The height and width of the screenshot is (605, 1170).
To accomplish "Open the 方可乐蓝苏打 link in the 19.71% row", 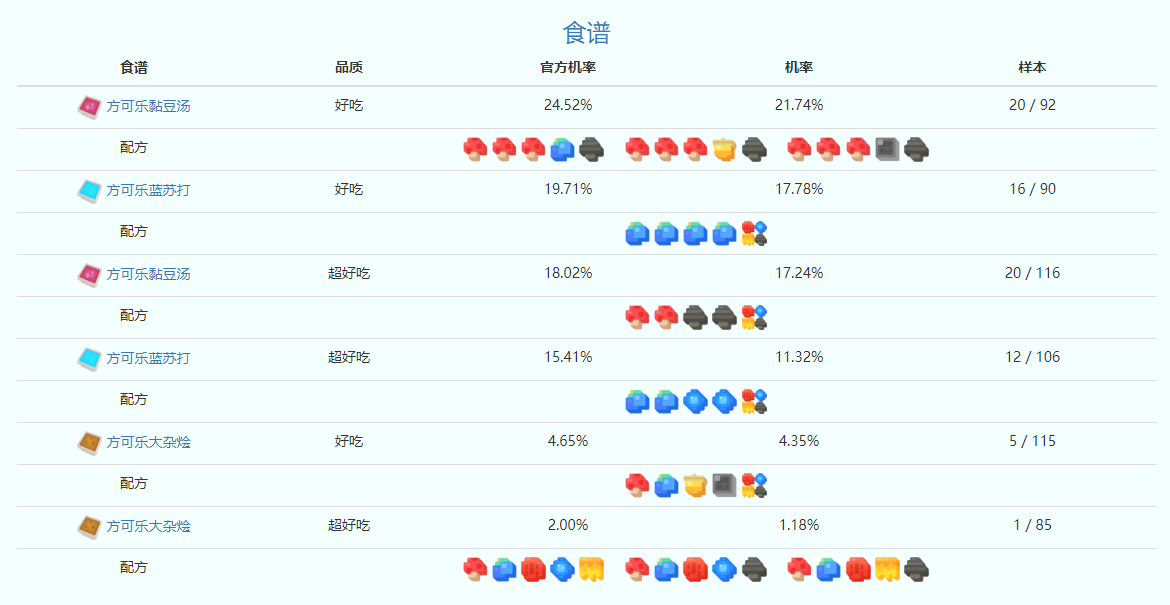I will 148,190.
